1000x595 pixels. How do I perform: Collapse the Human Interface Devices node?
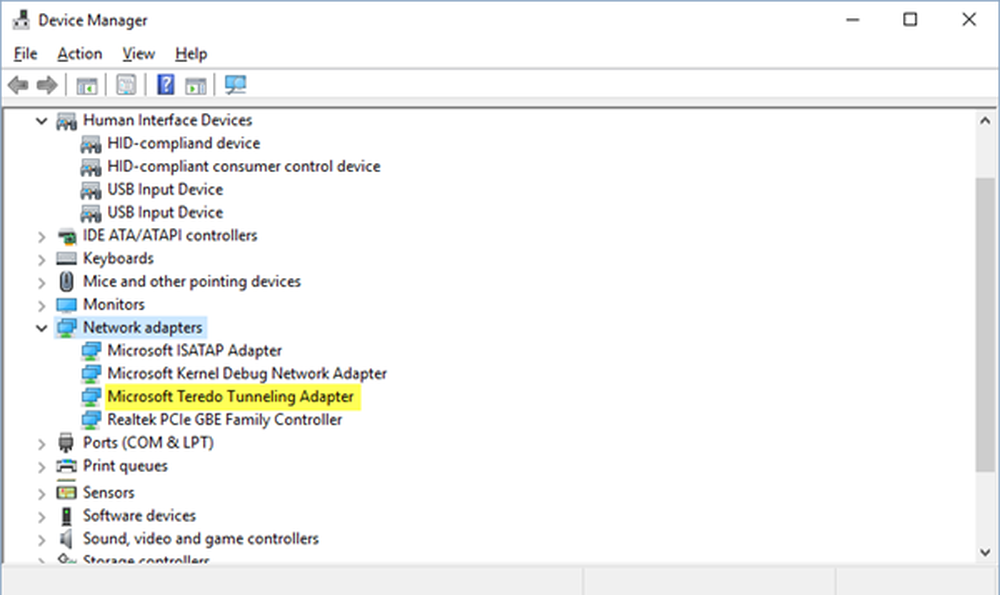coord(41,121)
